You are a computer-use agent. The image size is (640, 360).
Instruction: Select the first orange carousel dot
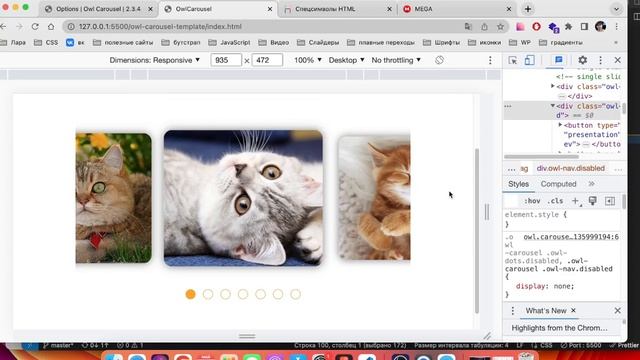click(190, 294)
